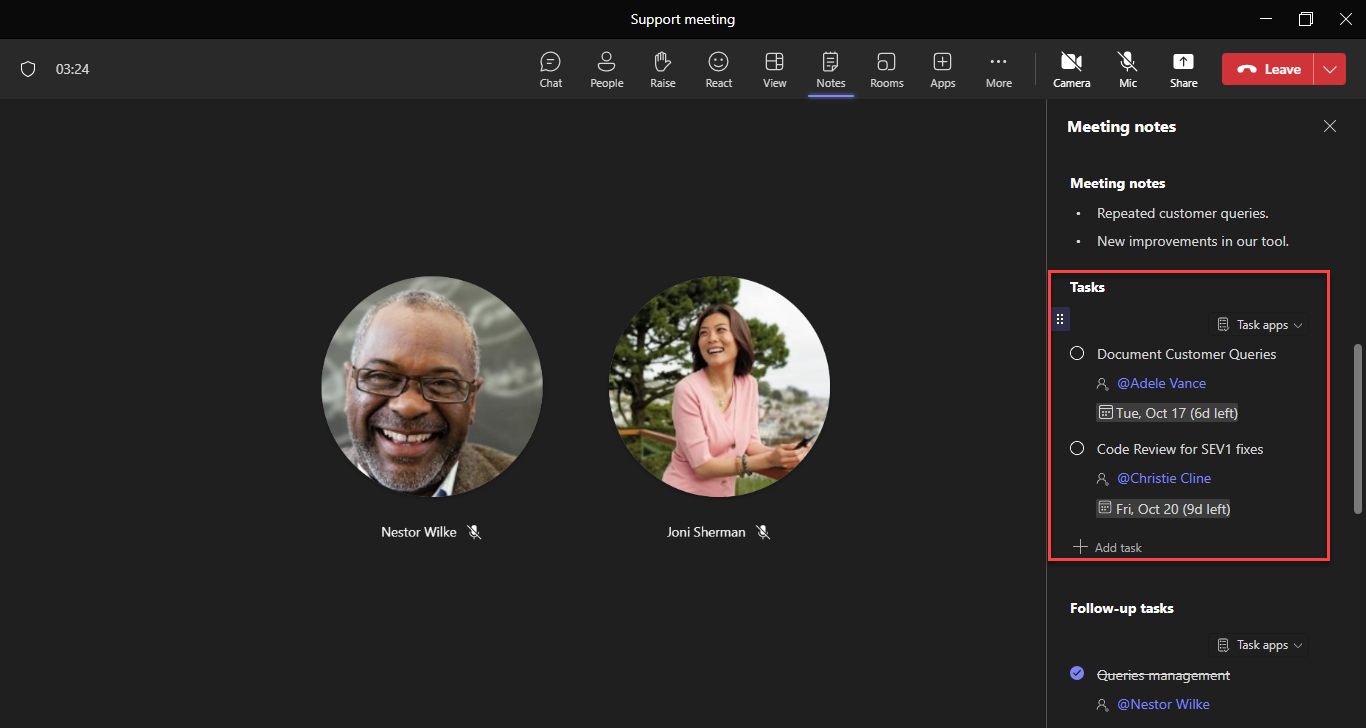Open the React emoji menu

(718, 69)
